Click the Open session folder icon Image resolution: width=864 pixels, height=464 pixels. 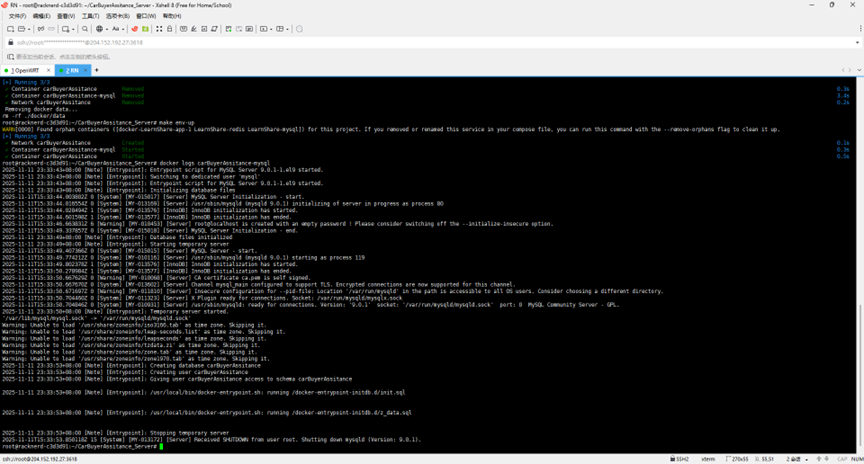click(21, 29)
